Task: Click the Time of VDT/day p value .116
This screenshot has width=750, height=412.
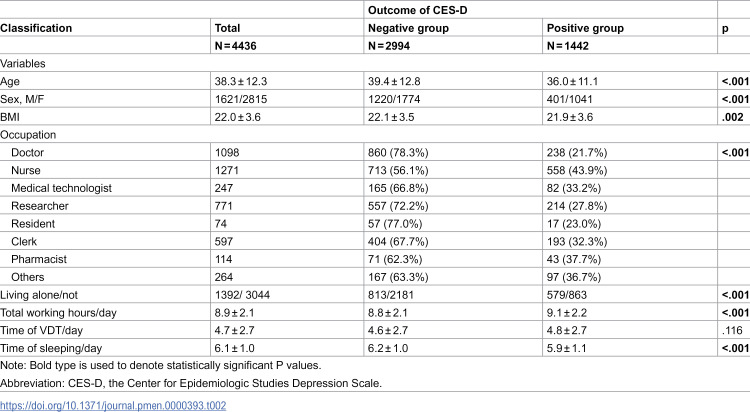Action: 732,330
